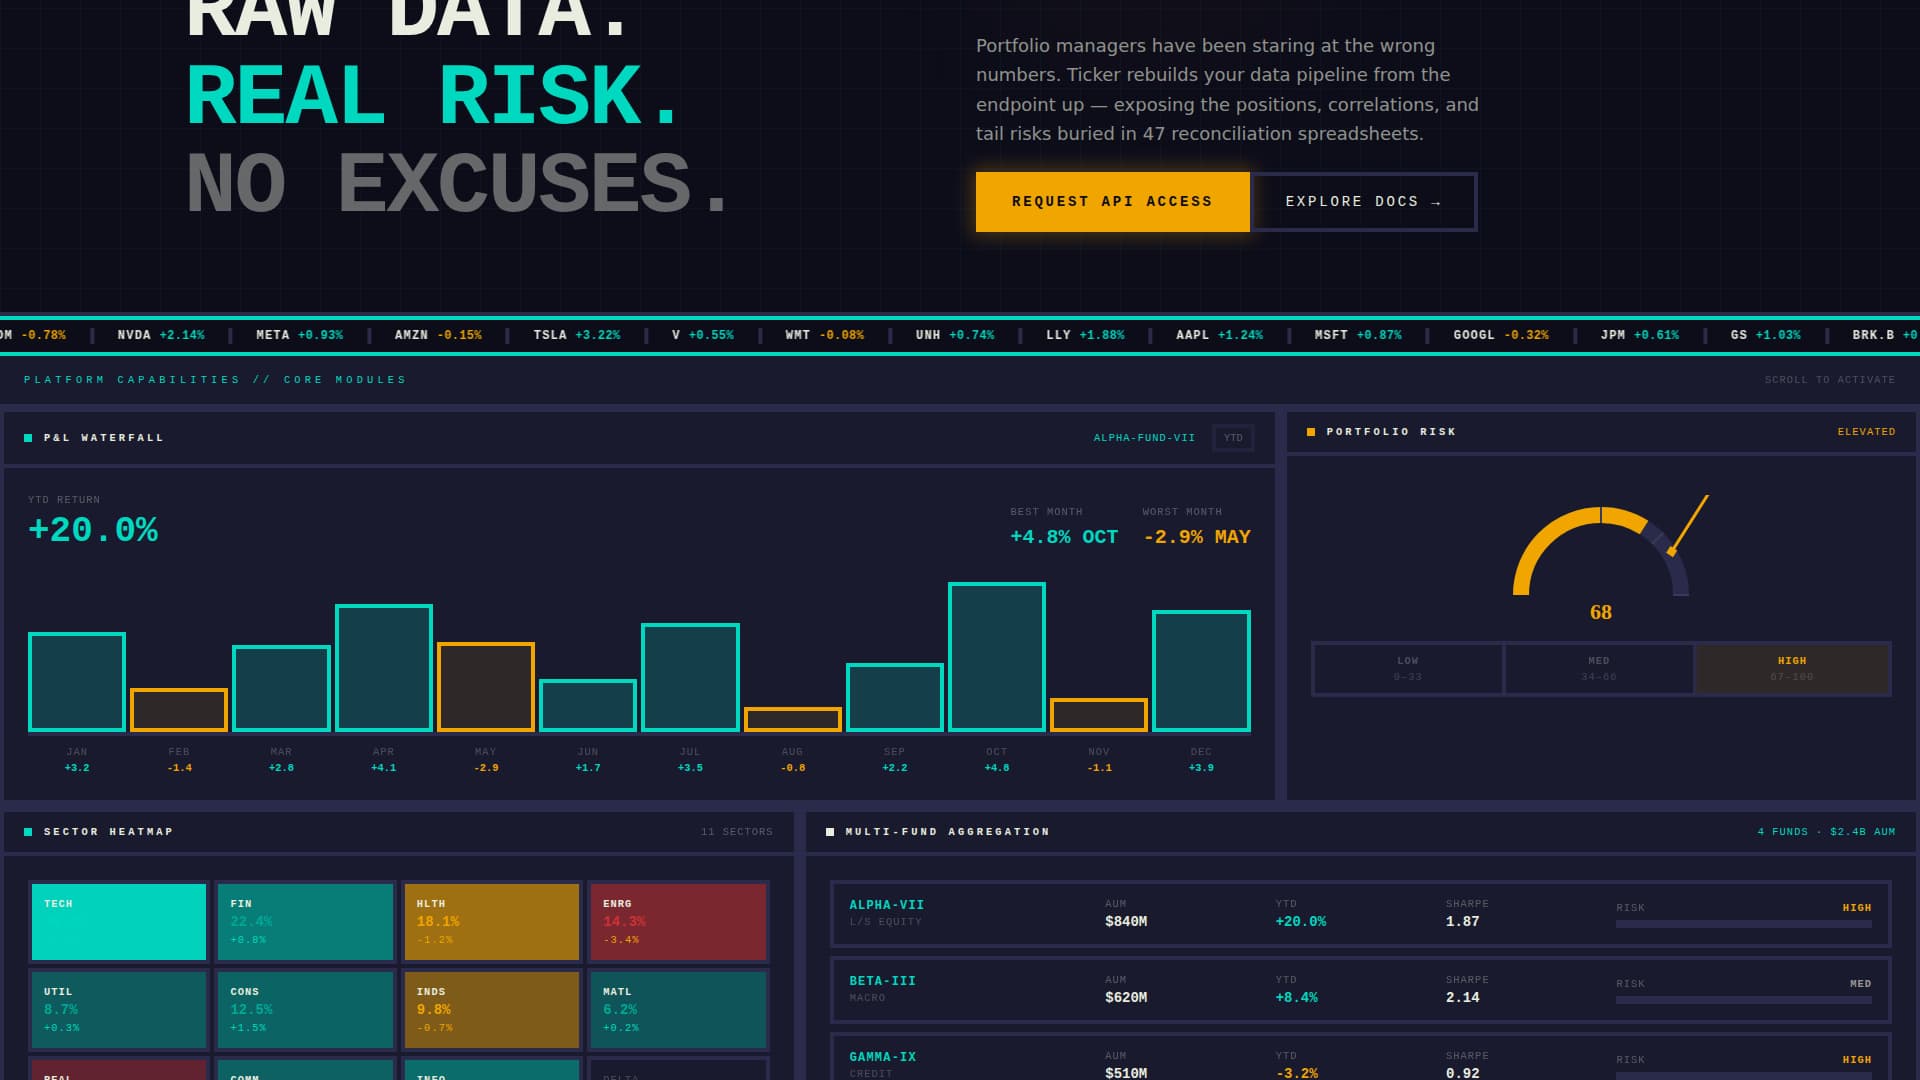Click the JAN bar in the waterfall chart
Viewport: 1920px width, 1080px height.
(x=77, y=682)
